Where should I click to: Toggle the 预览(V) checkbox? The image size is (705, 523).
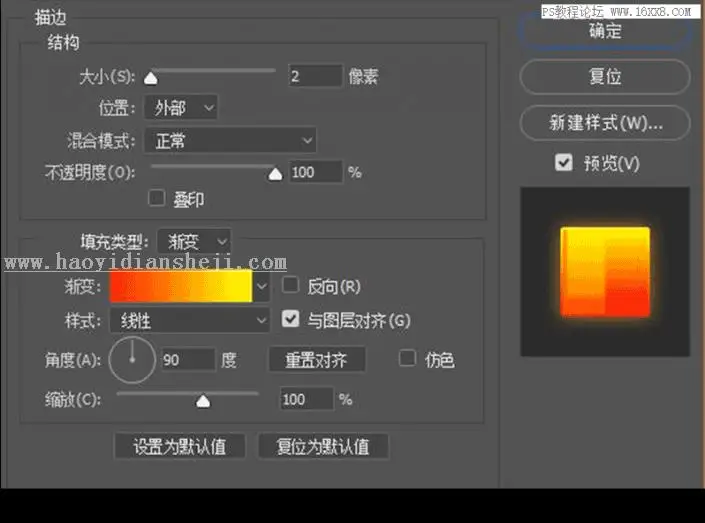(x=564, y=162)
